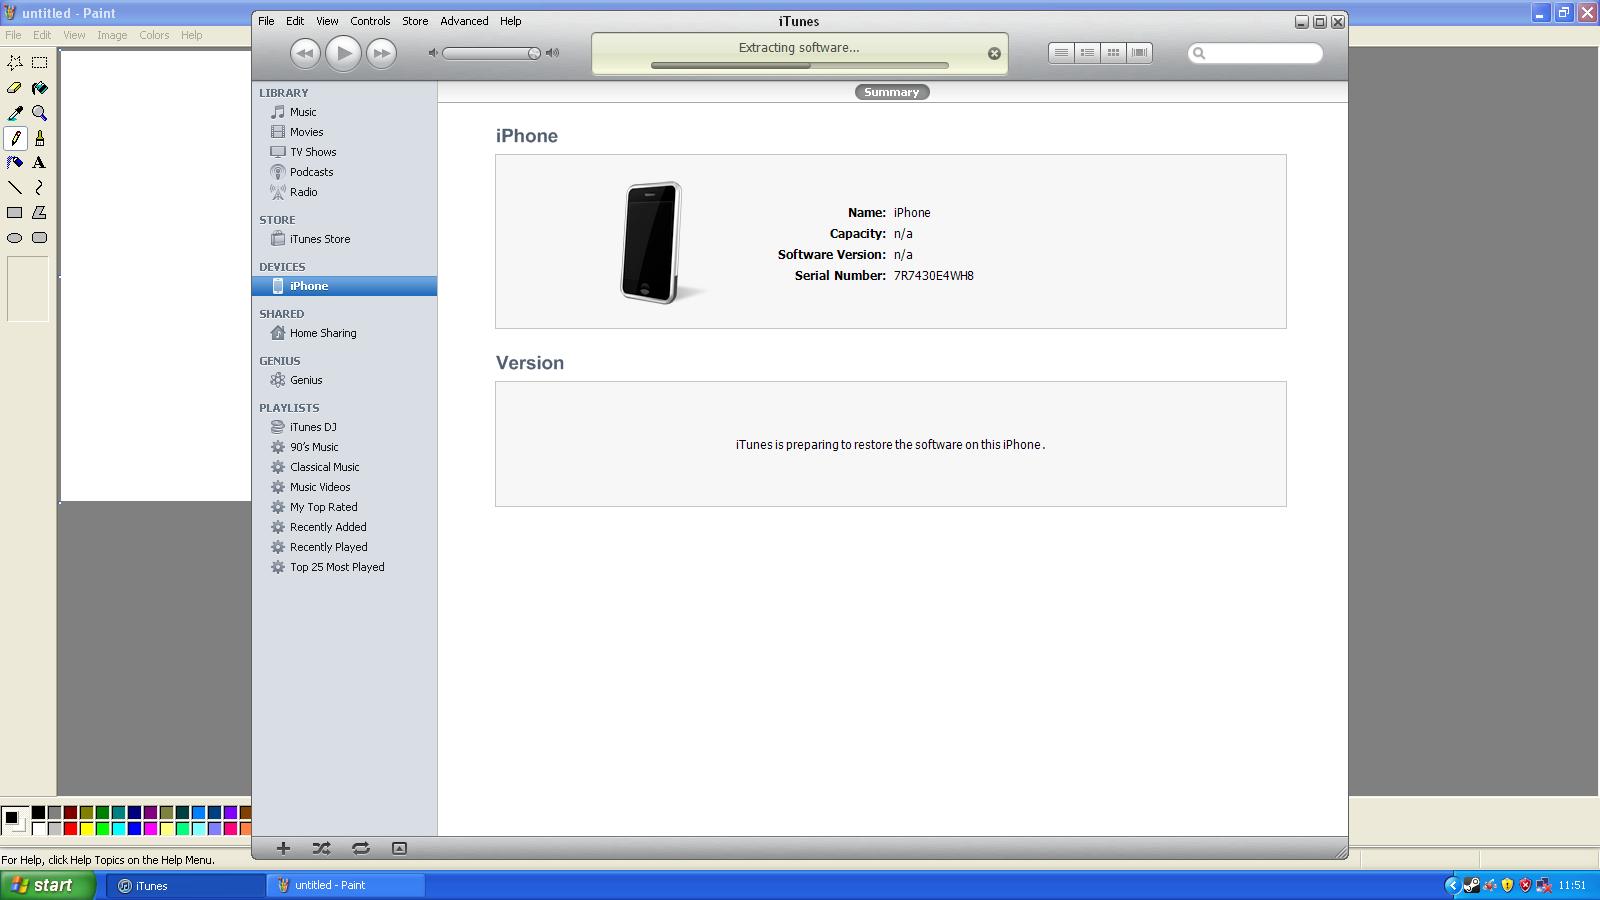The width and height of the screenshot is (1600, 900).
Task: Click the serial number 7R7430E4WH8
Action: [x=933, y=276]
